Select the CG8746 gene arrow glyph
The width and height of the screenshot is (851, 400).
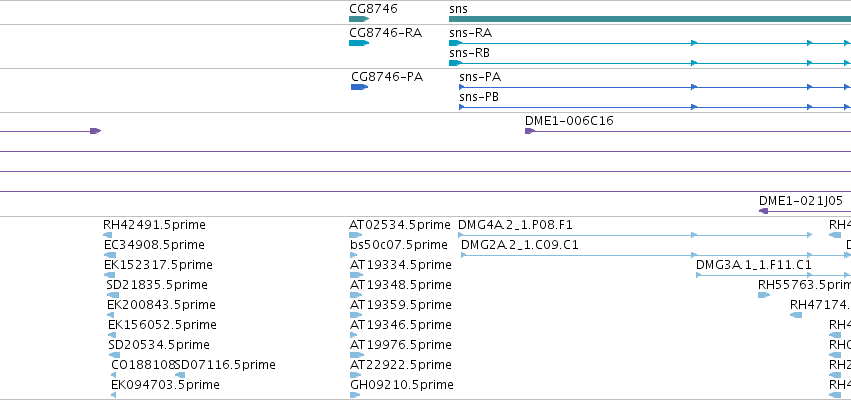pos(359,19)
